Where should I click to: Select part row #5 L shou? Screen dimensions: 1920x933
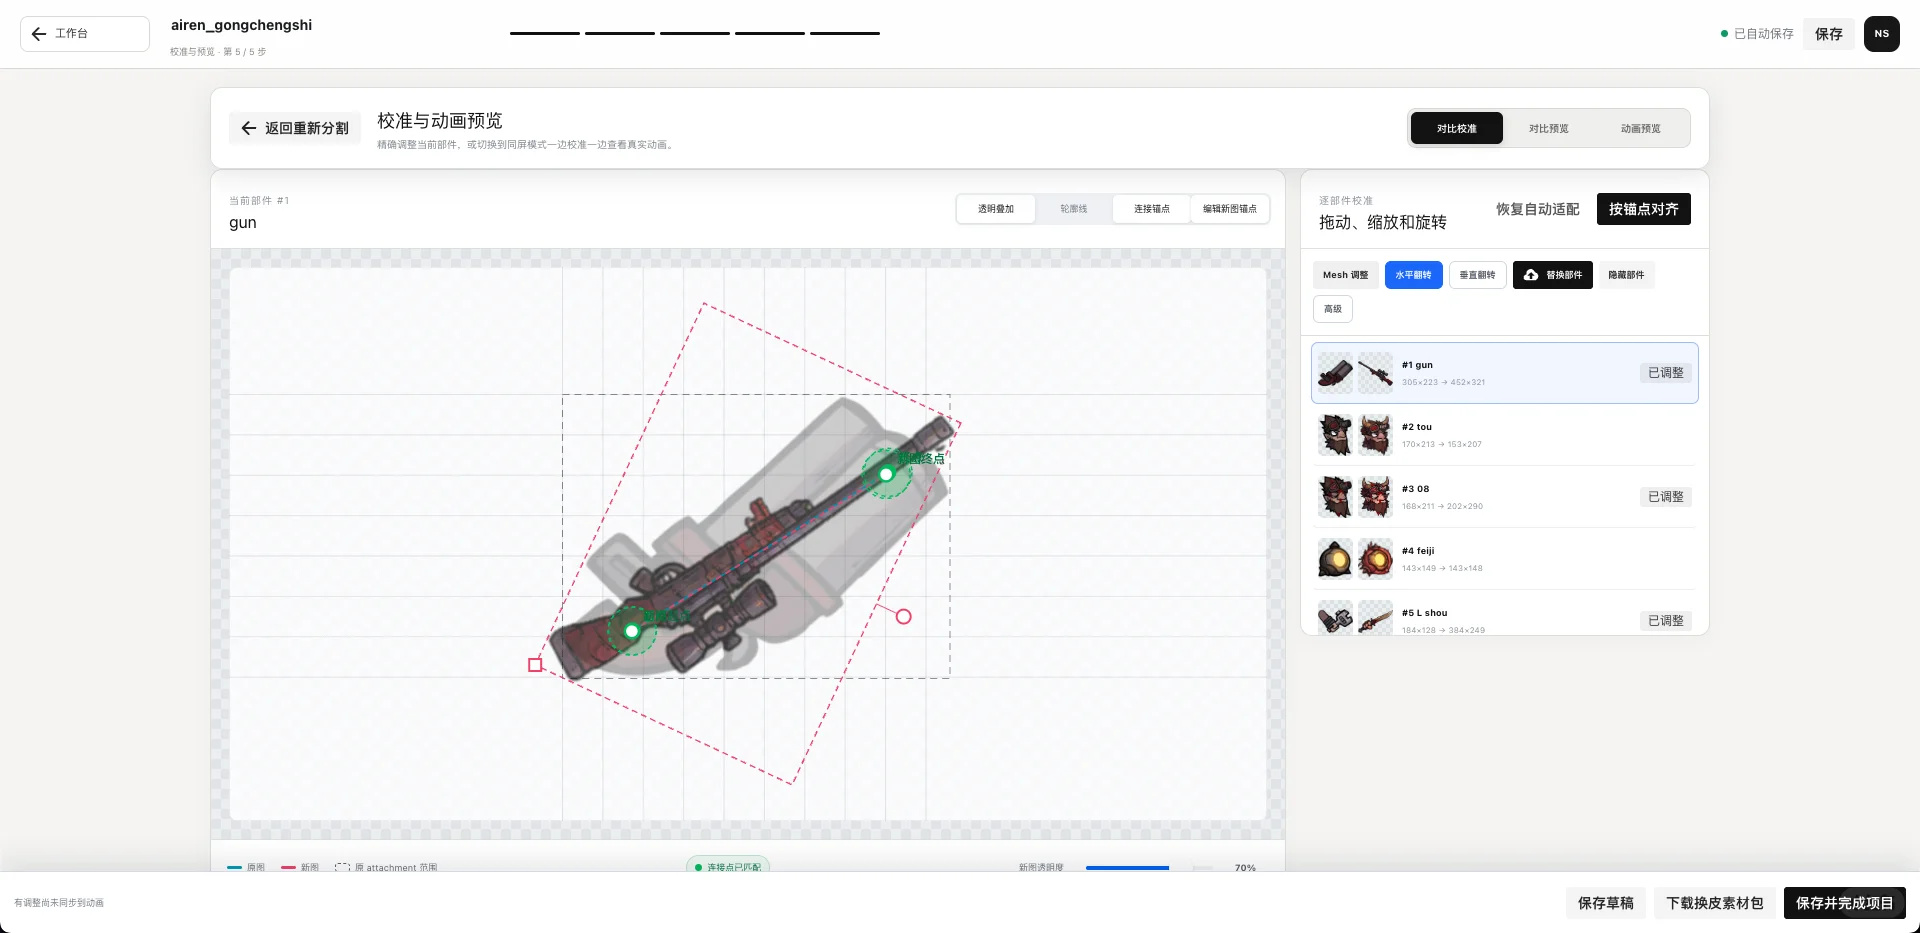(x=1504, y=614)
